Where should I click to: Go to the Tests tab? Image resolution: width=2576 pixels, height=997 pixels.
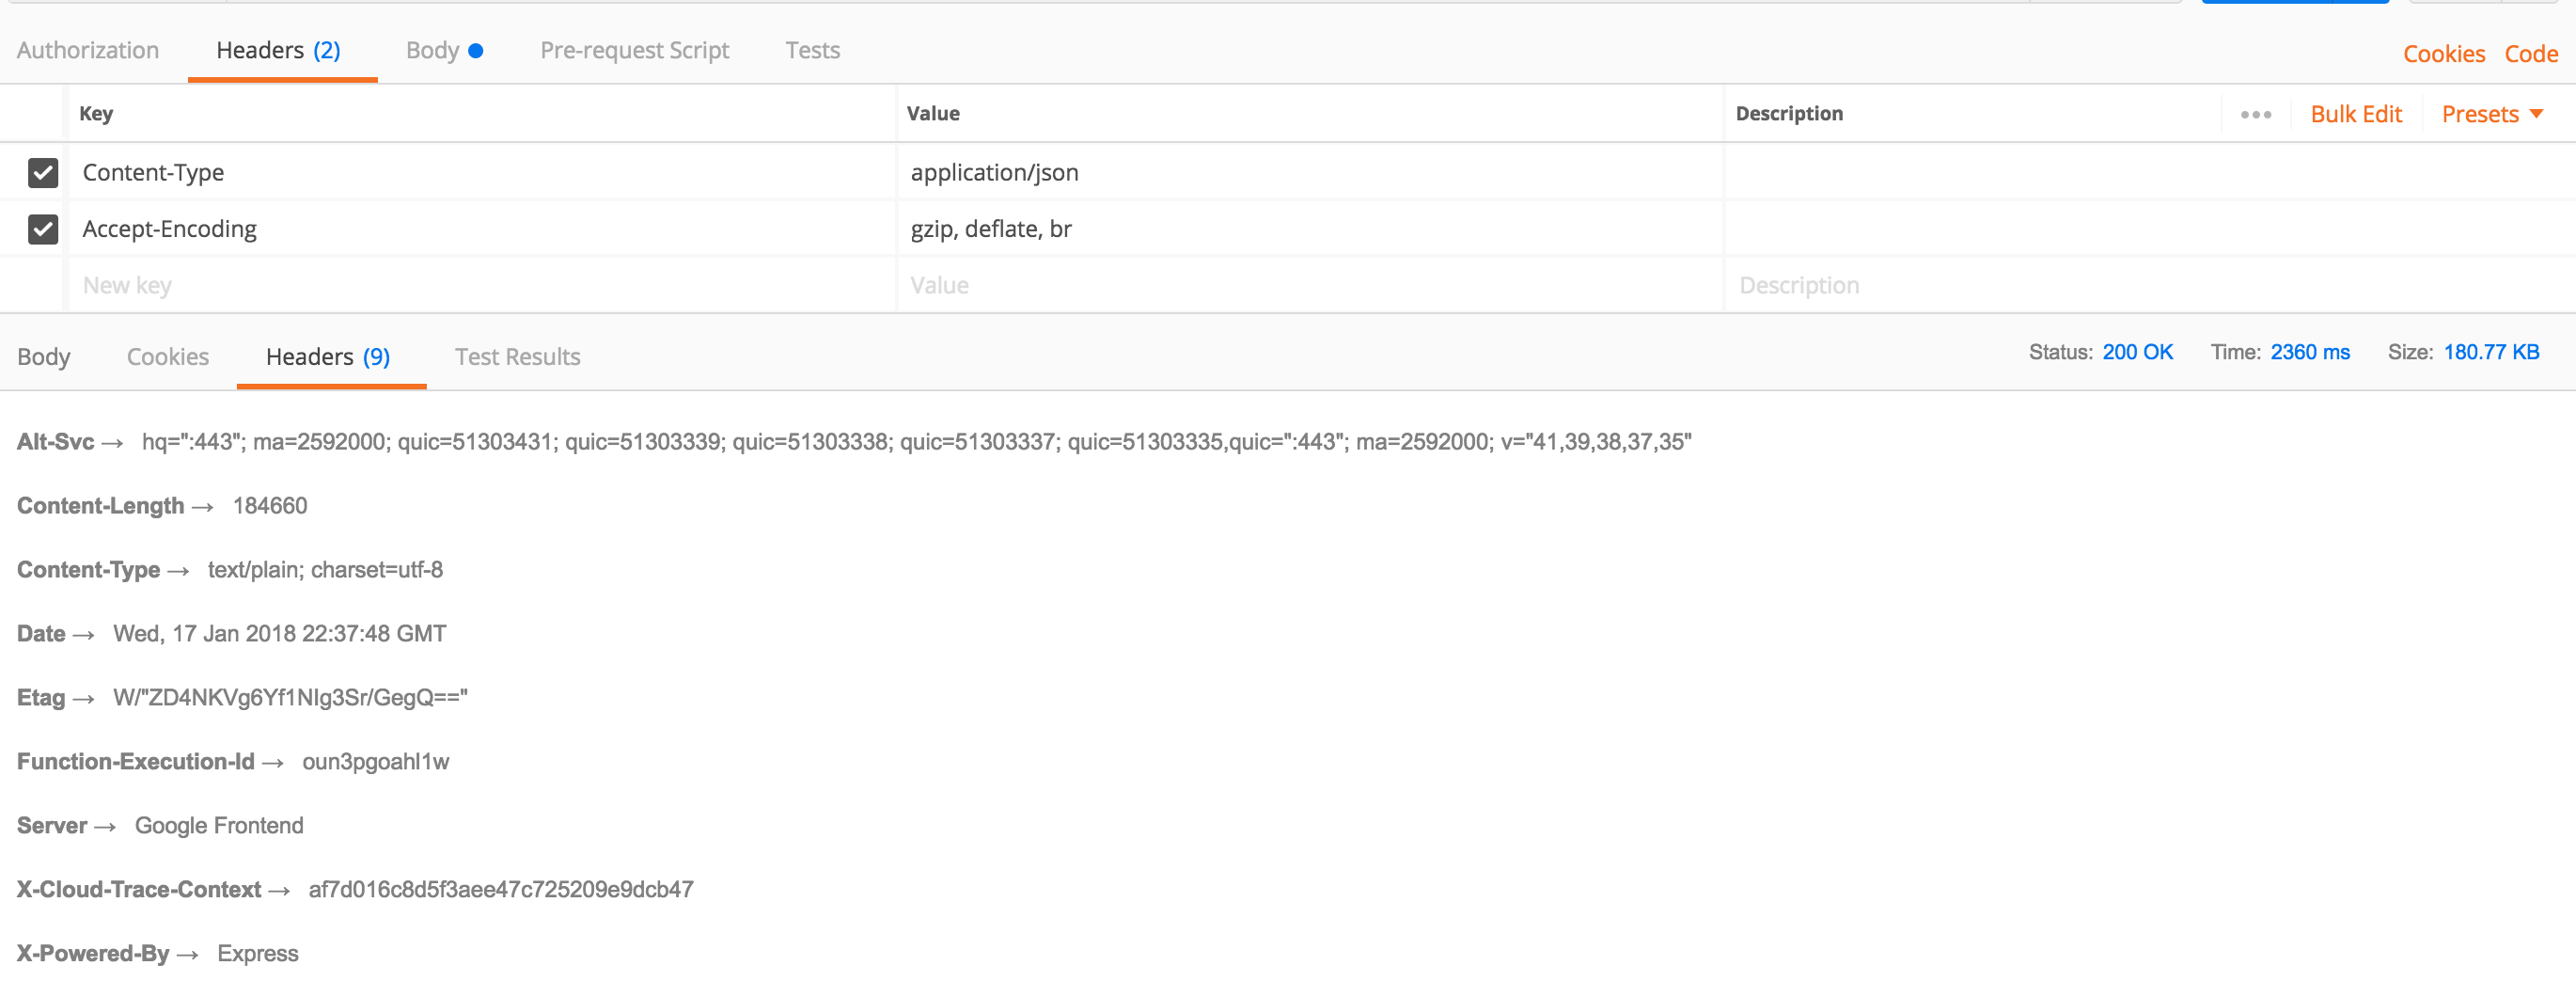[x=812, y=50]
